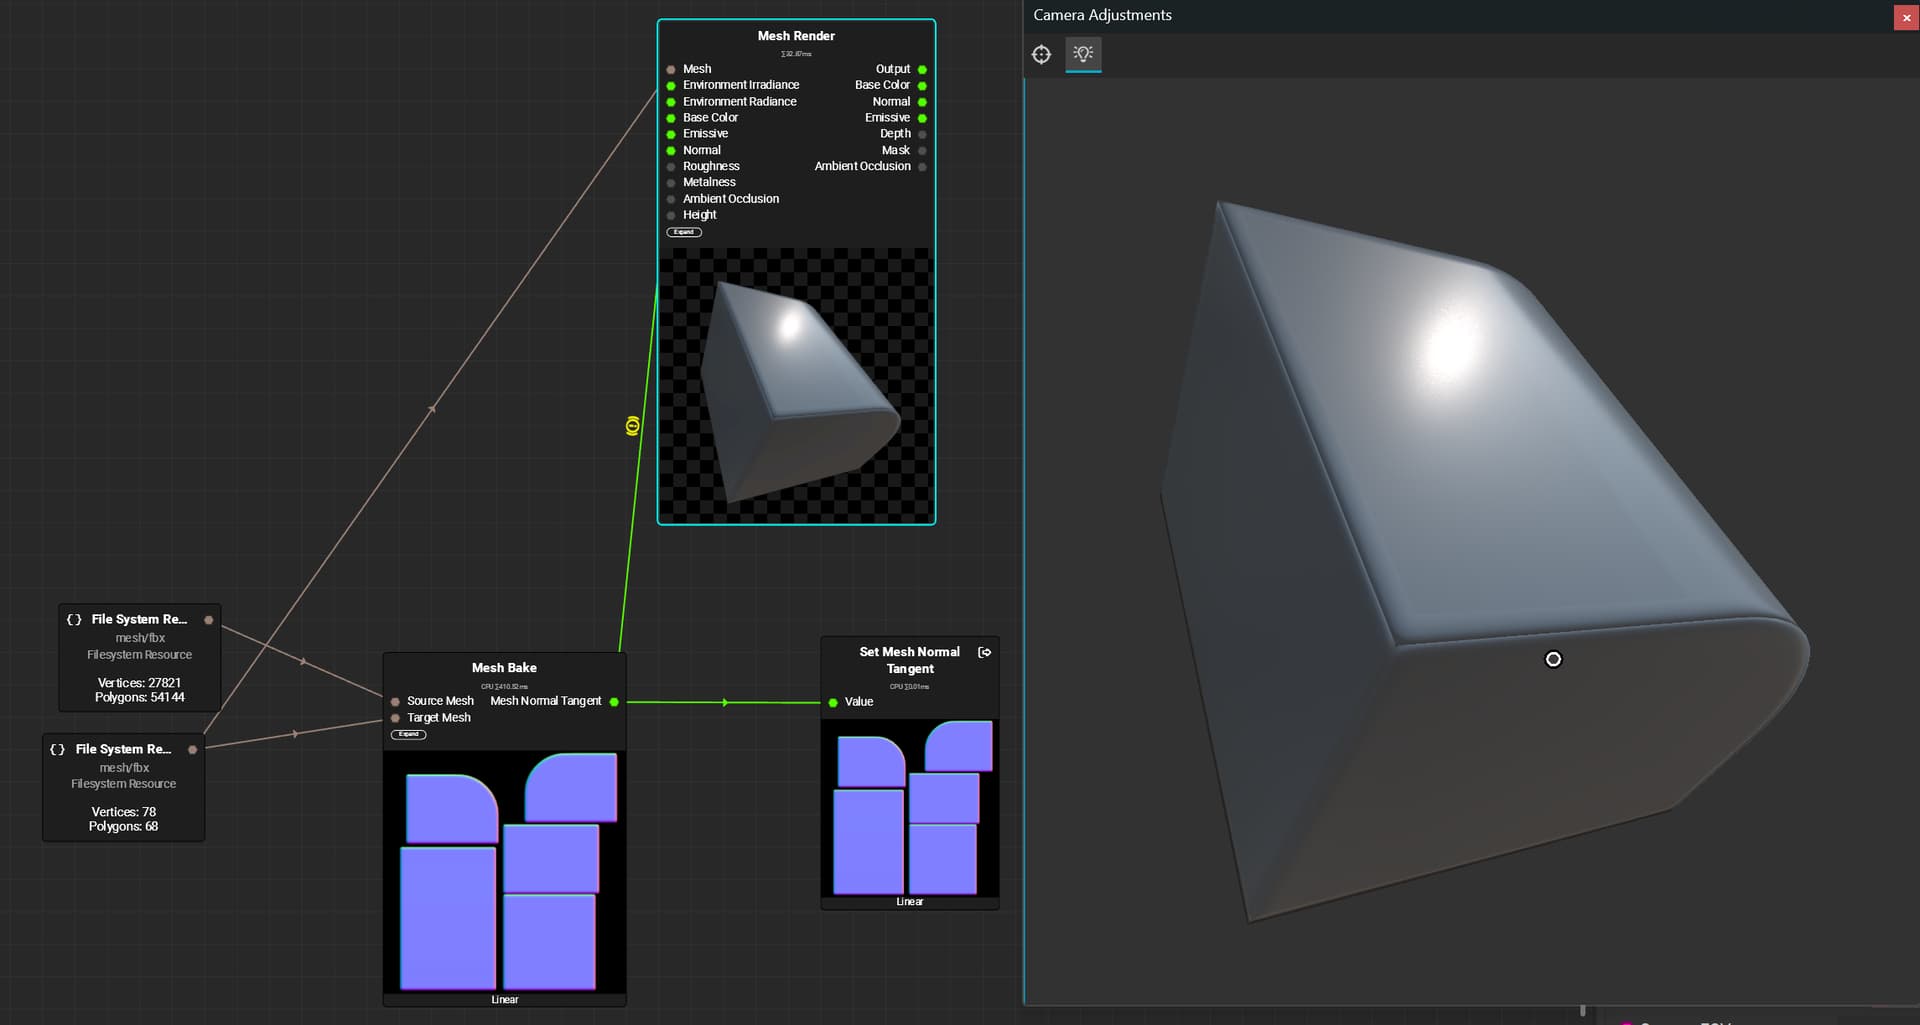Click the Value input port
1920x1025 pixels.
click(833, 703)
